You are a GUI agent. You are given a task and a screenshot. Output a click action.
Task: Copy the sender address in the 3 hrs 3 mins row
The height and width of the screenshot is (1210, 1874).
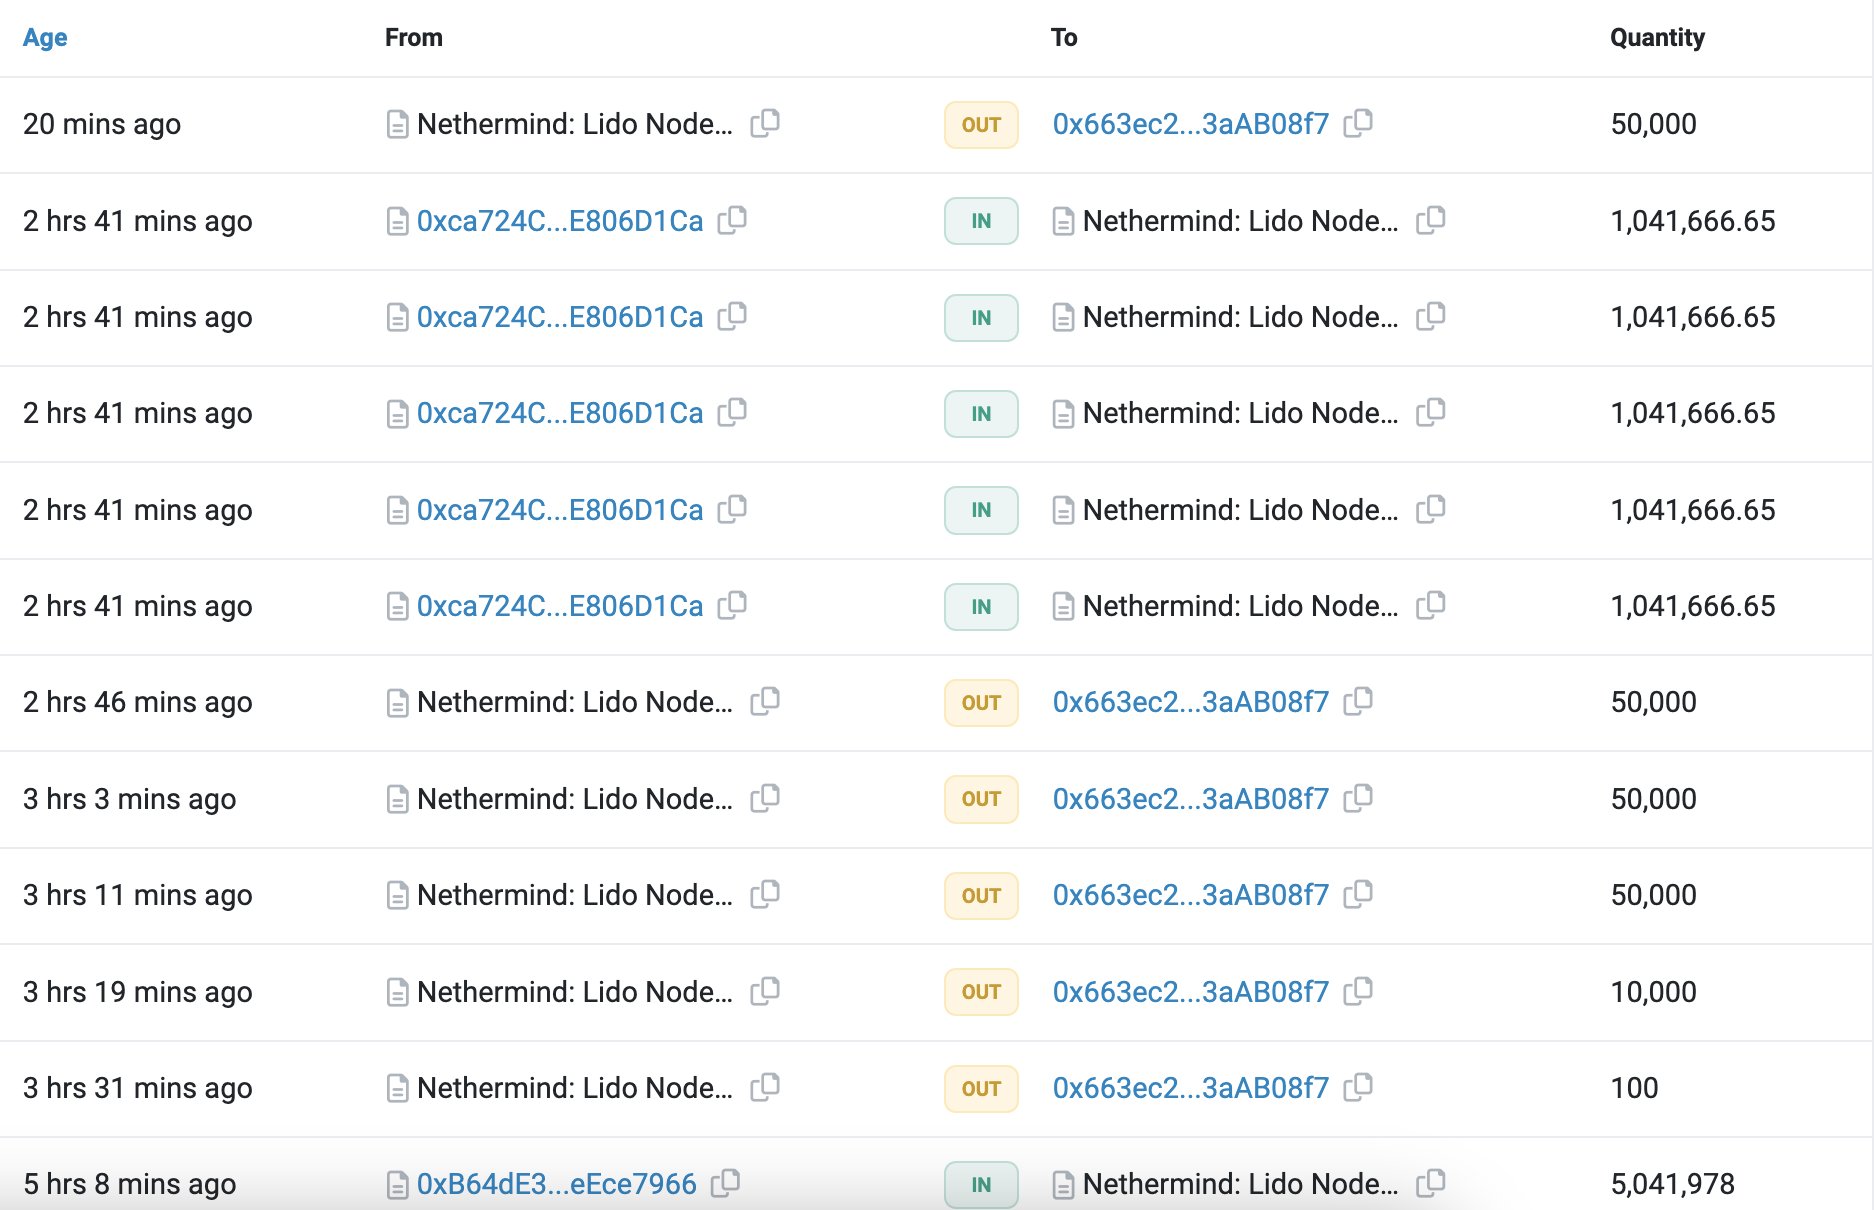pyautogui.click(x=765, y=798)
